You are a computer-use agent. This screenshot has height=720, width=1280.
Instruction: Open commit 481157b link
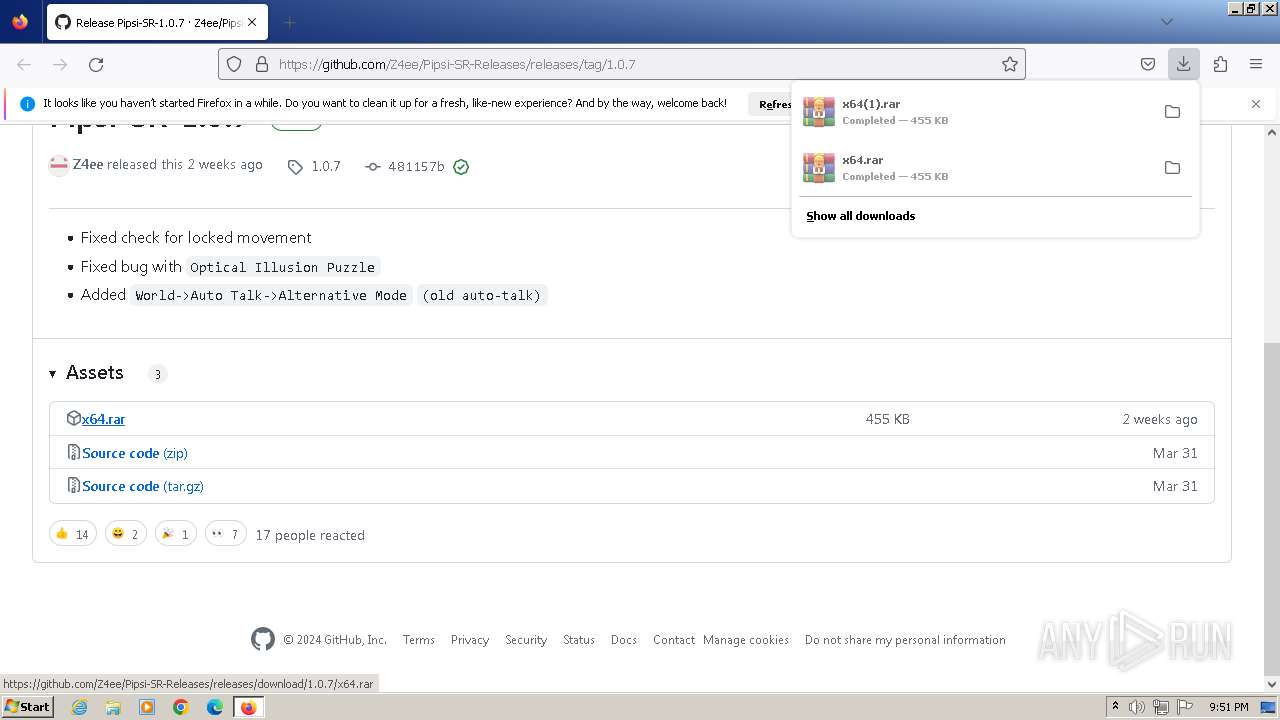405,166
